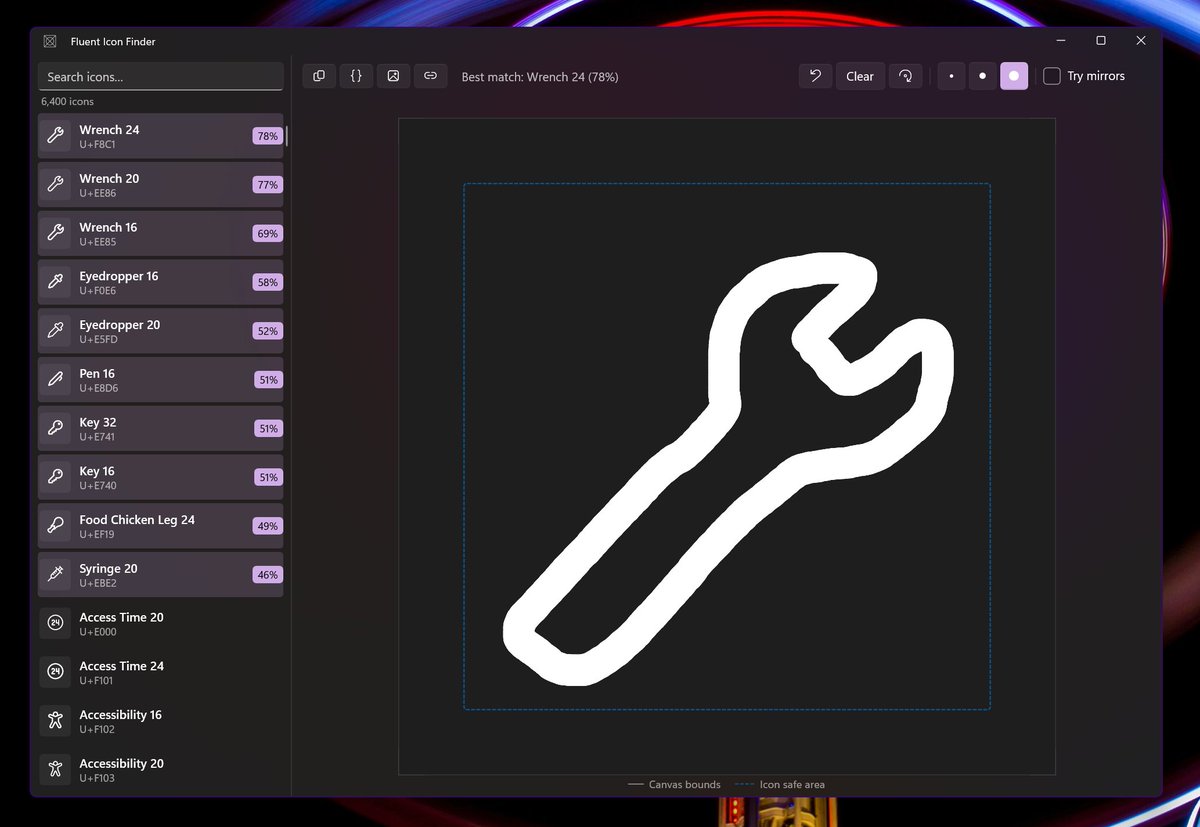Click the 52% match badge
This screenshot has width=1200, height=827.
pyautogui.click(x=267, y=331)
